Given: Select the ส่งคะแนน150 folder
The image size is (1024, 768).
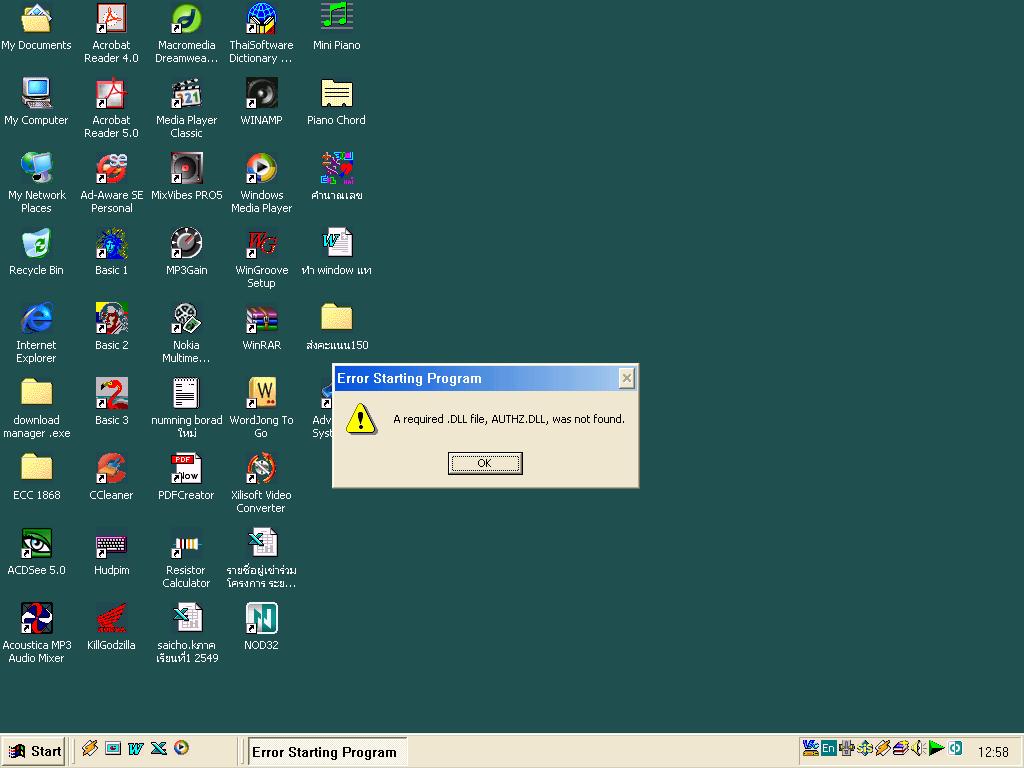Looking at the screenshot, I should [x=337, y=327].
